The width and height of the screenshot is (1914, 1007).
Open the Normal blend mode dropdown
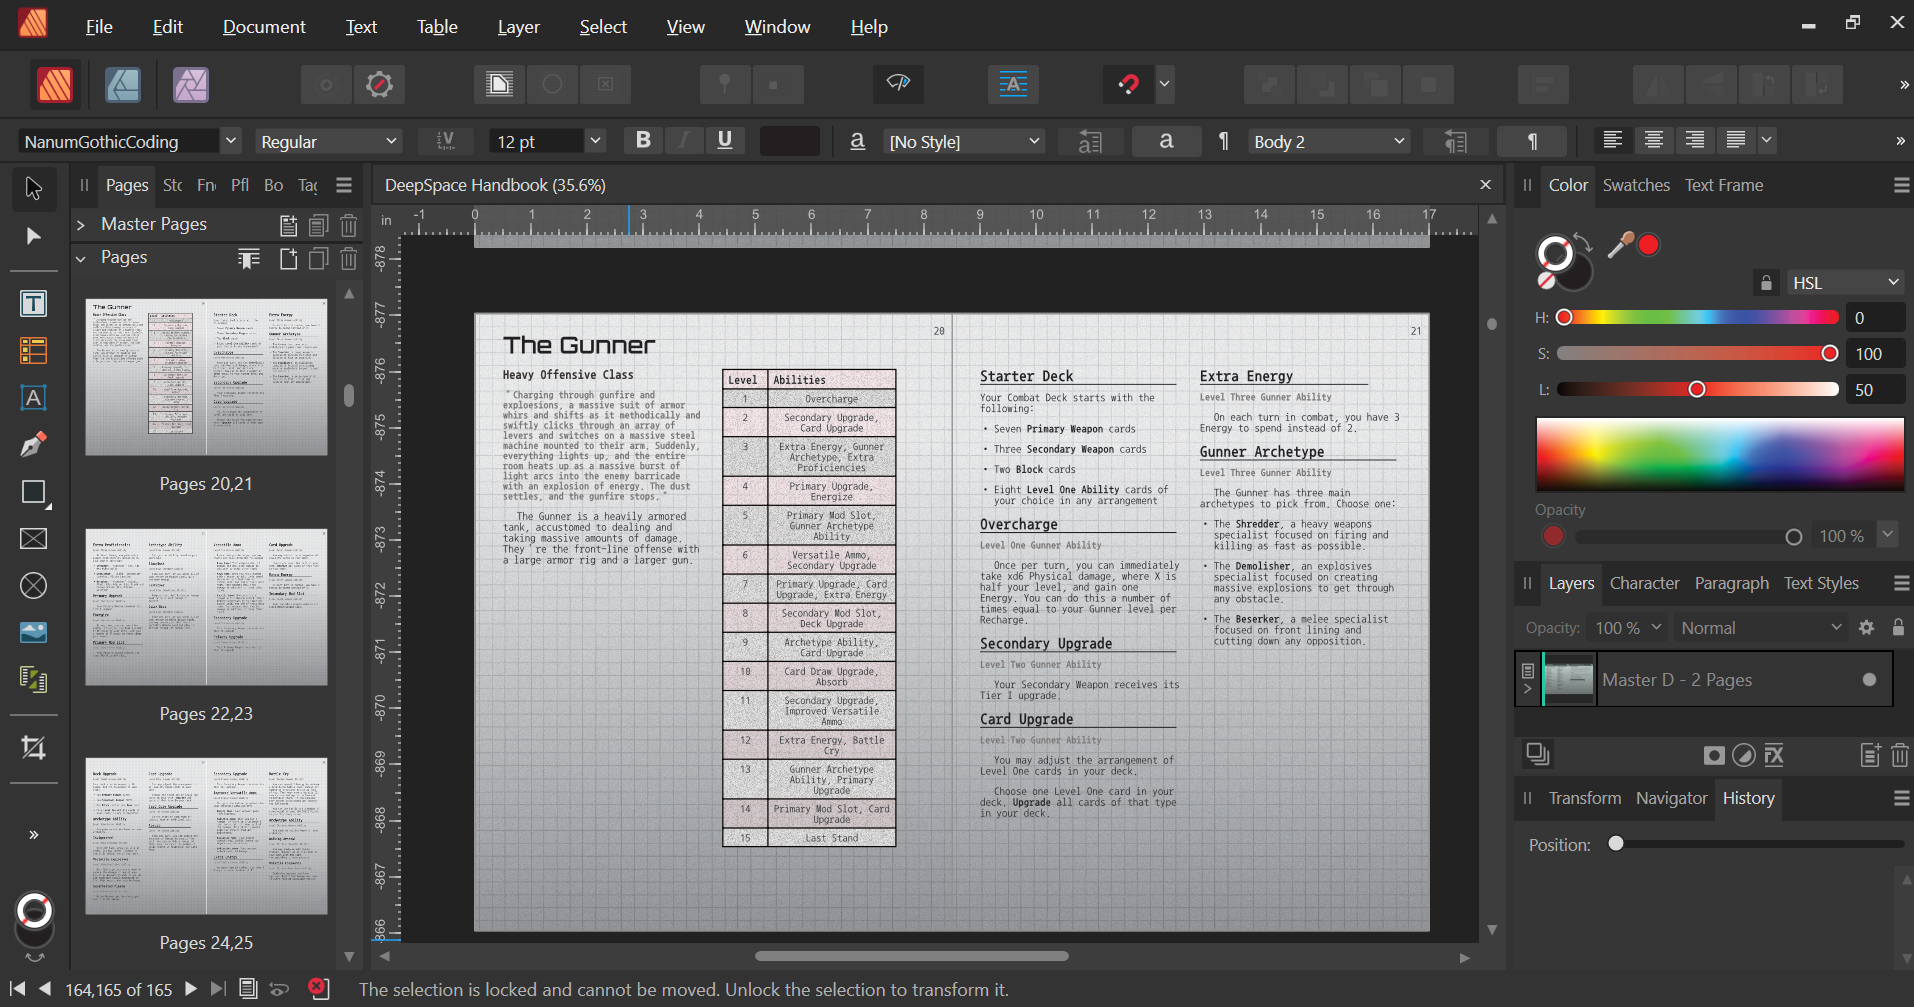(1760, 628)
